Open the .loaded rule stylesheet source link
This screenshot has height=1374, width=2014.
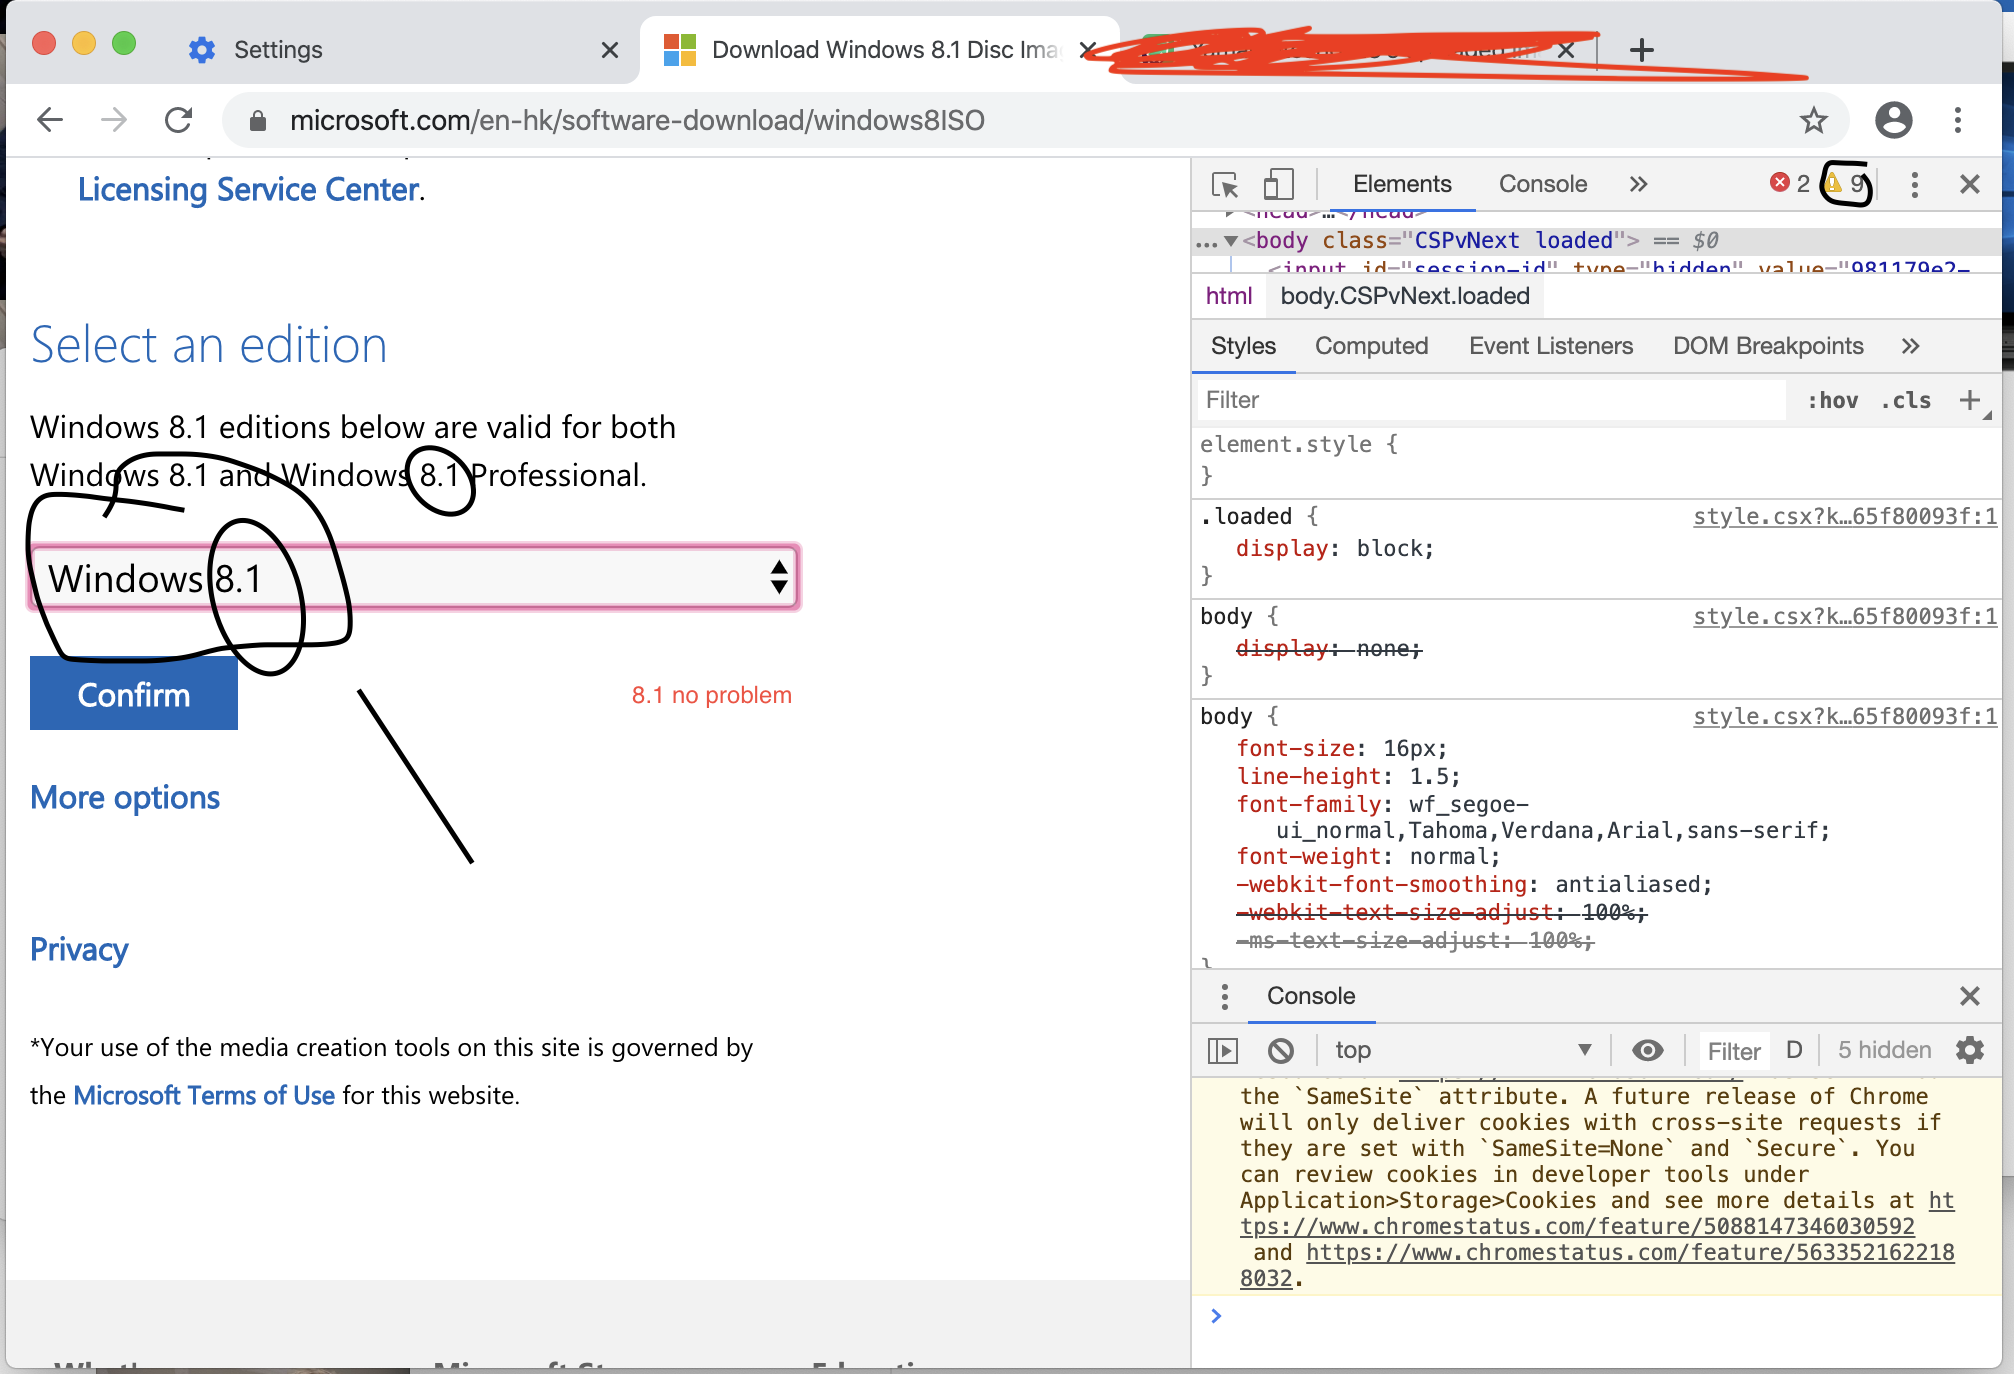tap(1844, 516)
